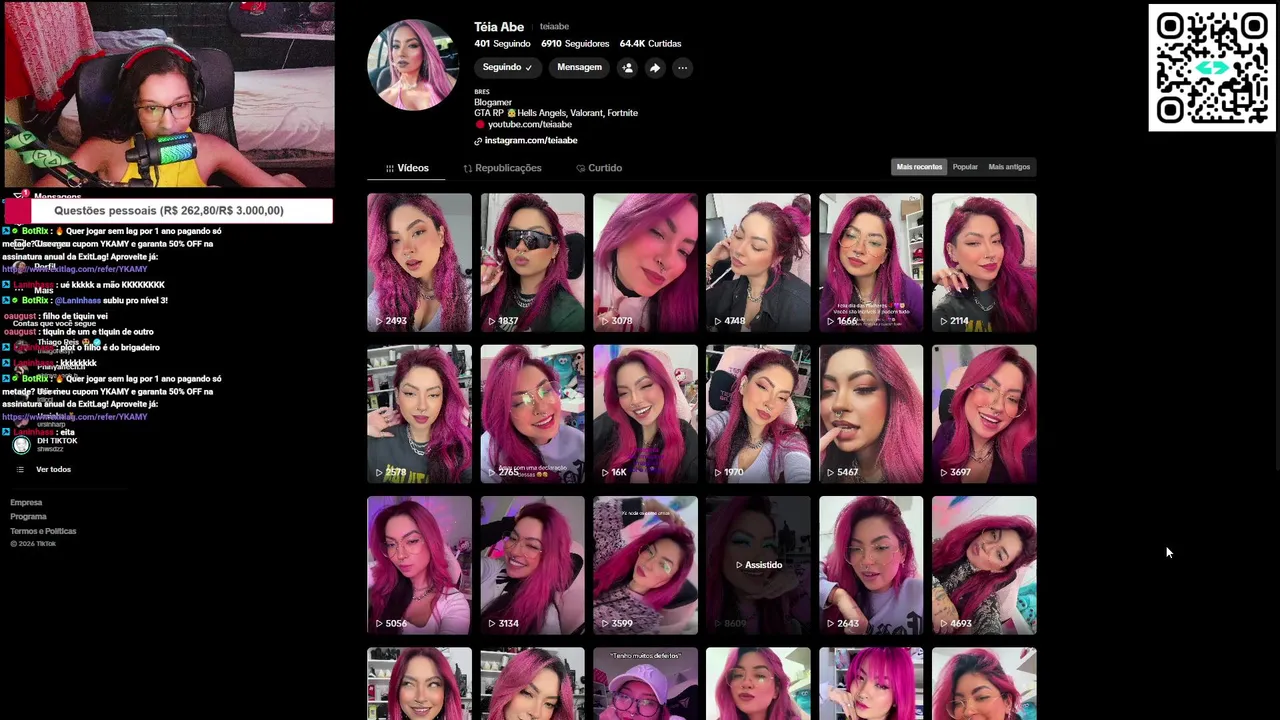This screenshot has width=1280, height=720.
Task: Click the Programa footer link
Action: [x=28, y=517]
